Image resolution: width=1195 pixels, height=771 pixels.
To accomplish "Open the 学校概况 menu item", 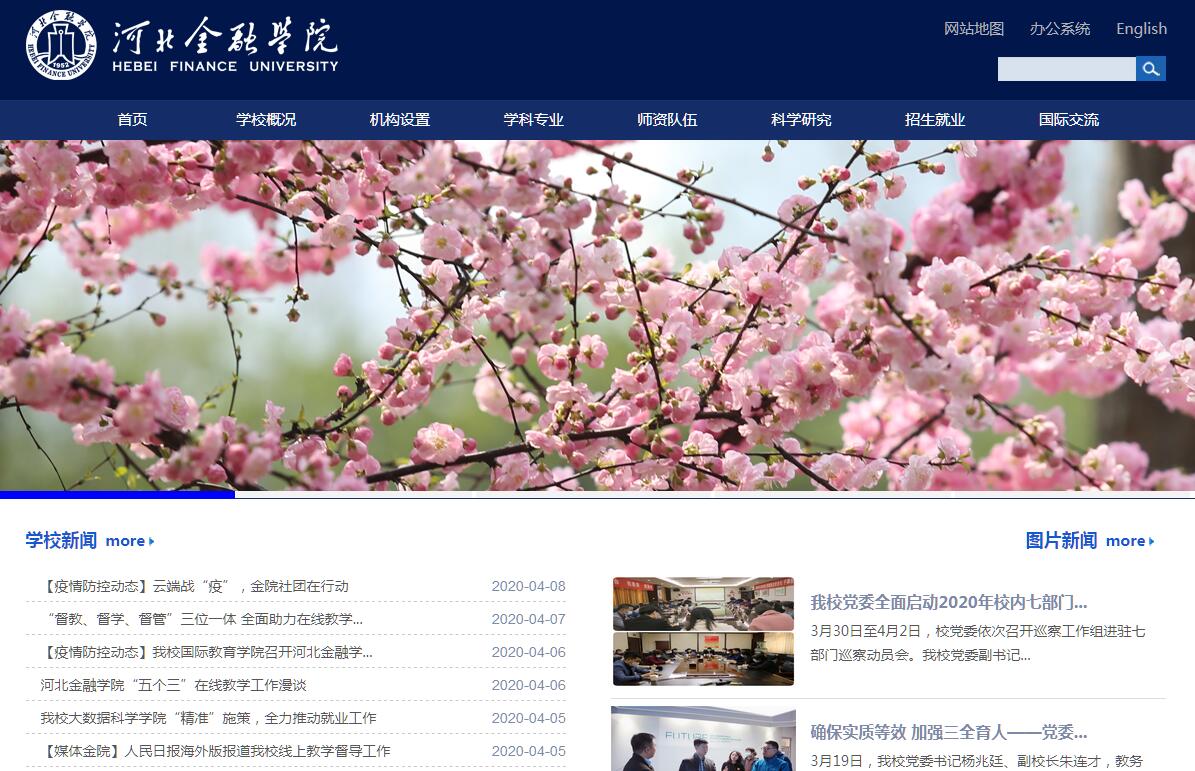I will [266, 120].
